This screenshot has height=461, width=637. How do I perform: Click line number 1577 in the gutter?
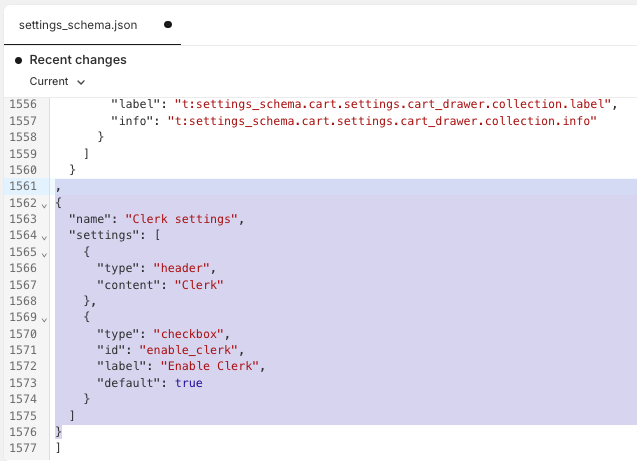click(x=23, y=448)
